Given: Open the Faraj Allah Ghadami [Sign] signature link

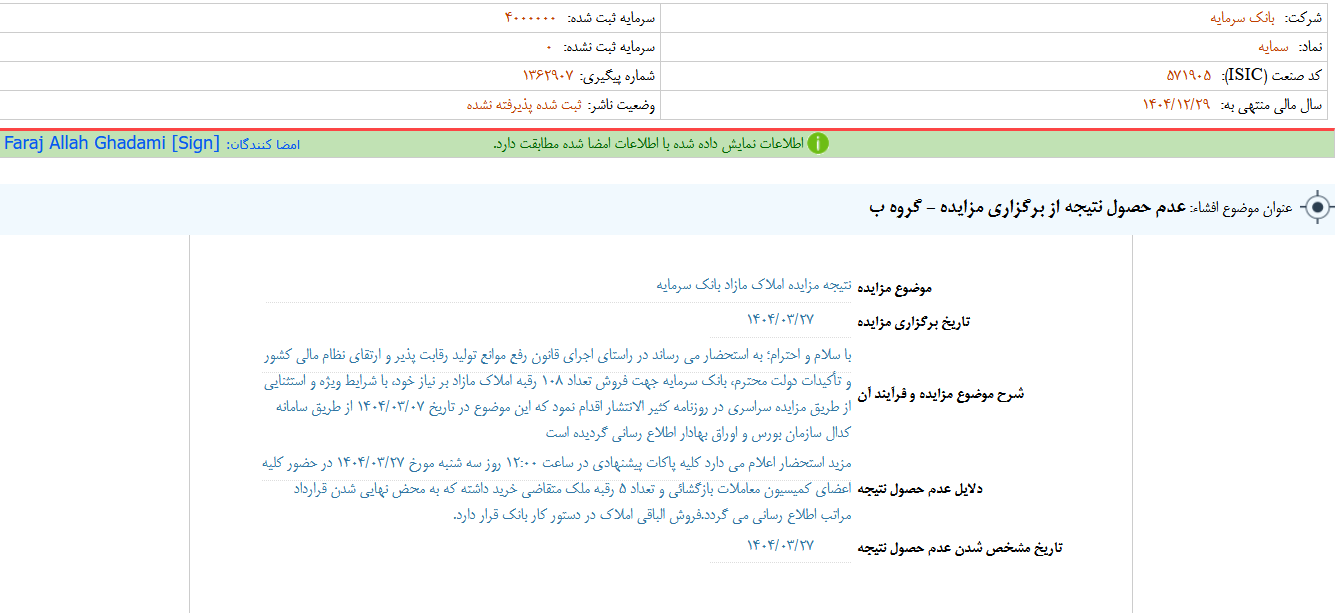Looking at the screenshot, I should [111, 143].
